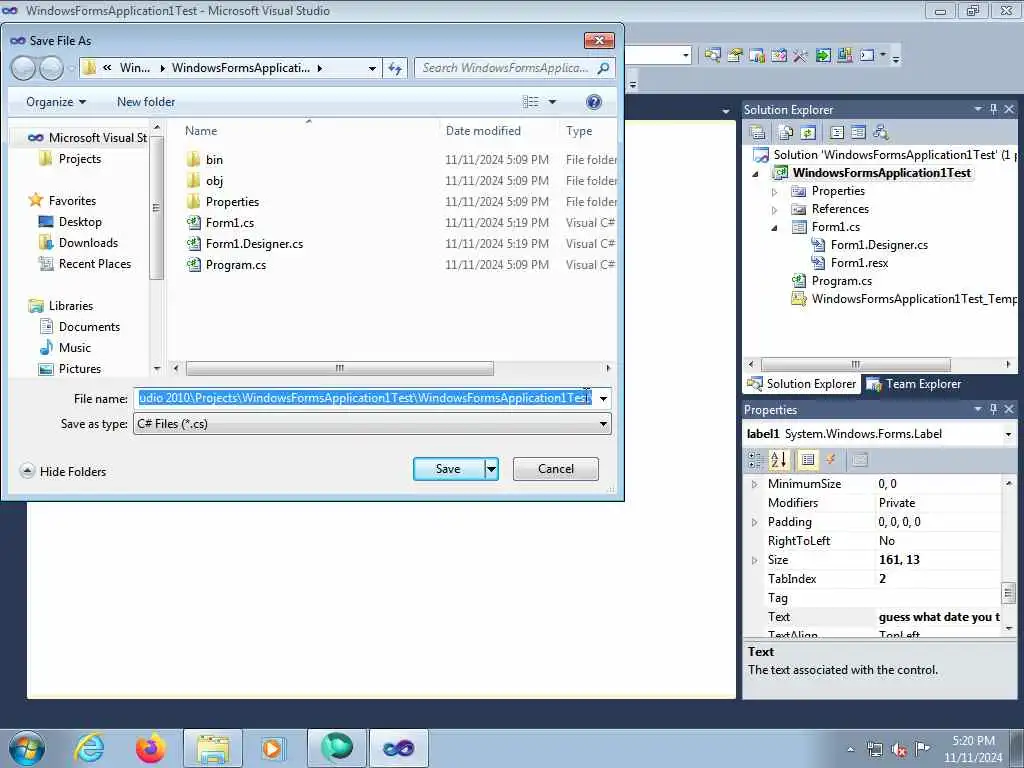Screen dimensions: 1024x768
Task: Click View Designer in Solution Explorer toolbar
Action: click(858, 133)
